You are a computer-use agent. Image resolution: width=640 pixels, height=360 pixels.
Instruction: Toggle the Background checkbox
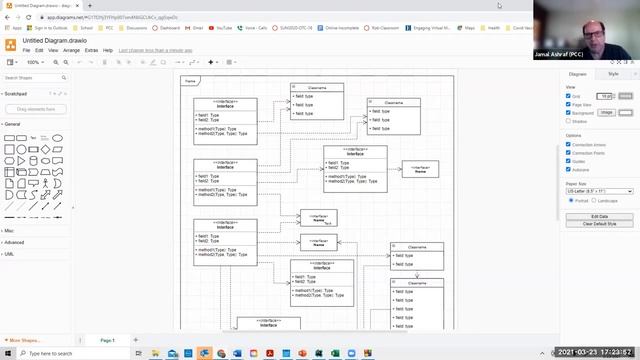point(568,113)
